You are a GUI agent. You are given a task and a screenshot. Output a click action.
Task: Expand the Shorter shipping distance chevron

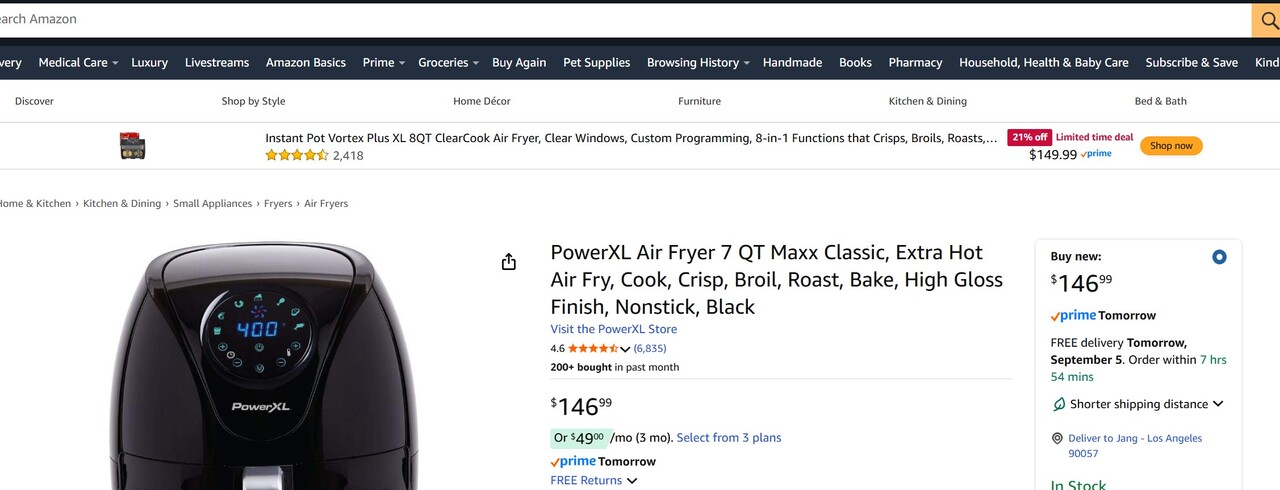(x=1218, y=404)
